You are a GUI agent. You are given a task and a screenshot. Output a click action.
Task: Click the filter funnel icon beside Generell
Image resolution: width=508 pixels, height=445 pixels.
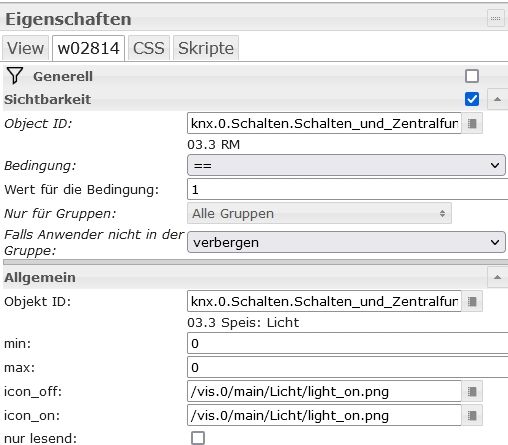(x=15, y=76)
